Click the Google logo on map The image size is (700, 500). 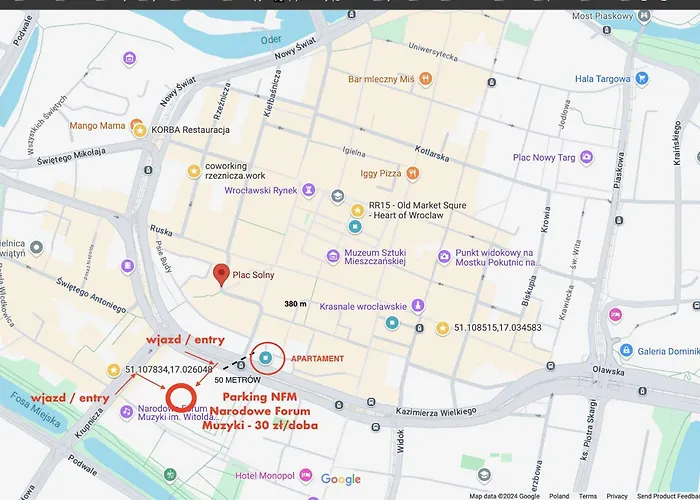[341, 480]
